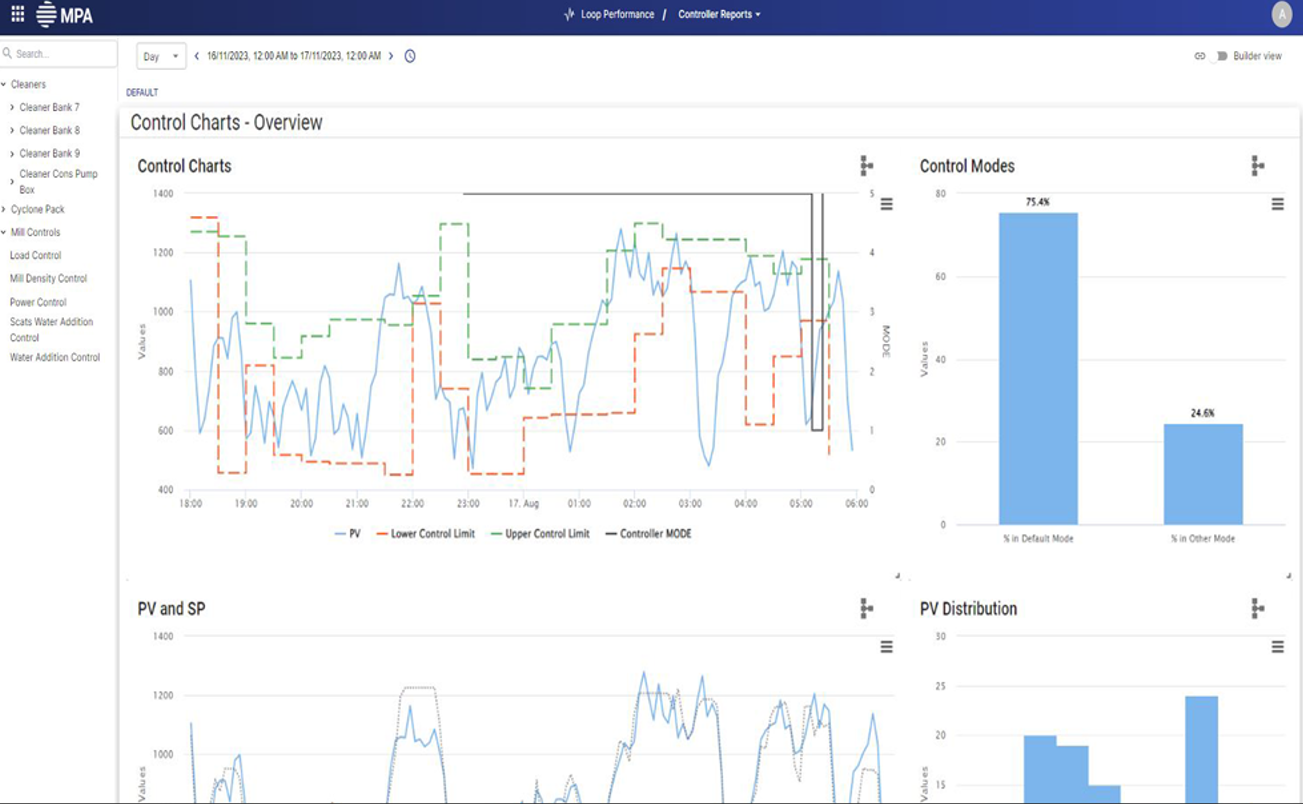Open the PV and SP hamburger chart menu
Image resolution: width=1303 pixels, height=804 pixels.
[x=886, y=647]
